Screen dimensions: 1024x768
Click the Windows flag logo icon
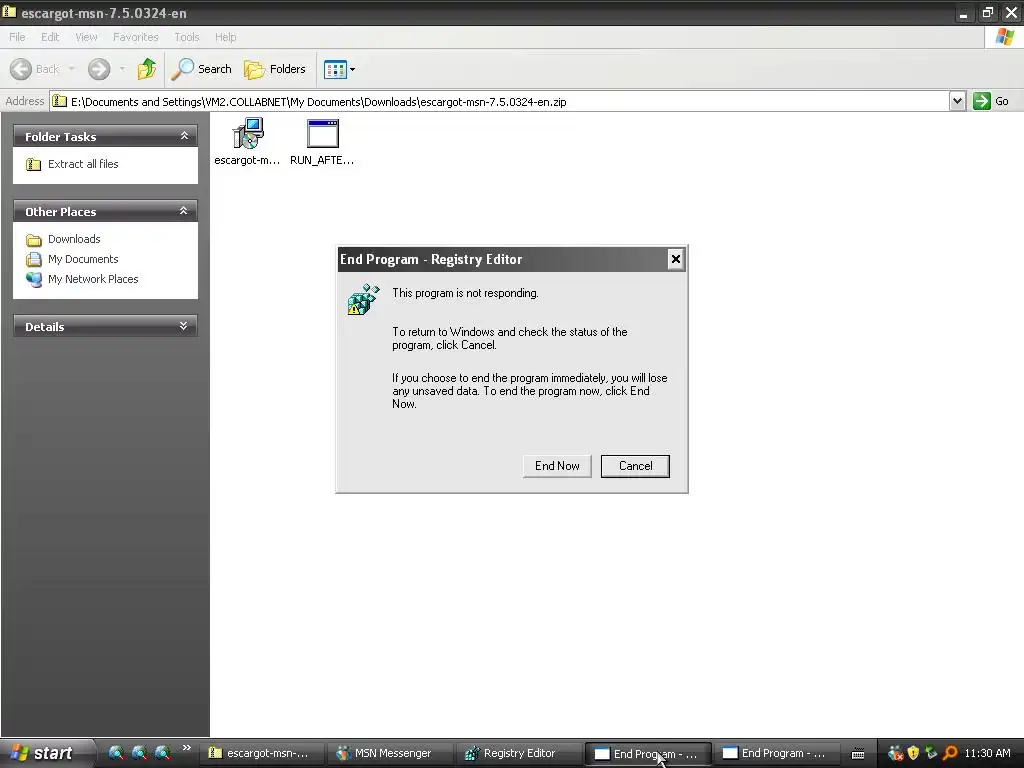1004,37
